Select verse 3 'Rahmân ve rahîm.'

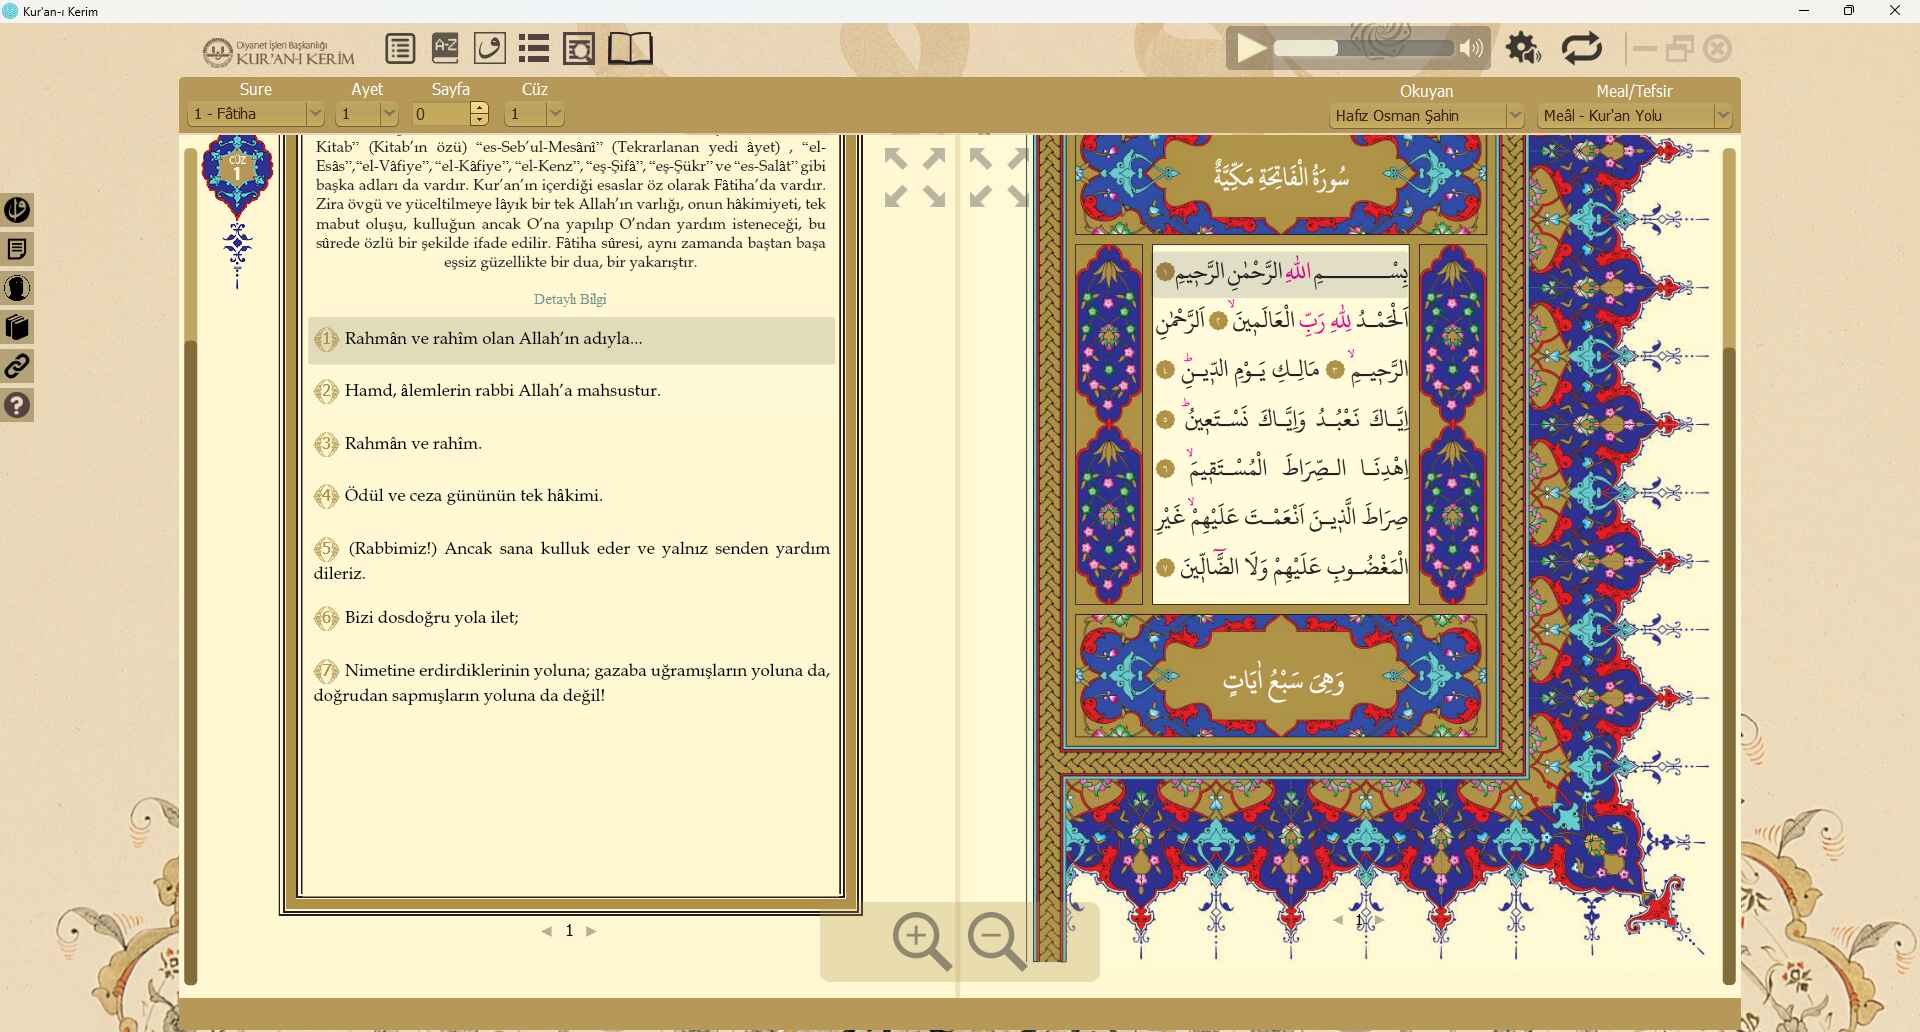[571, 444]
